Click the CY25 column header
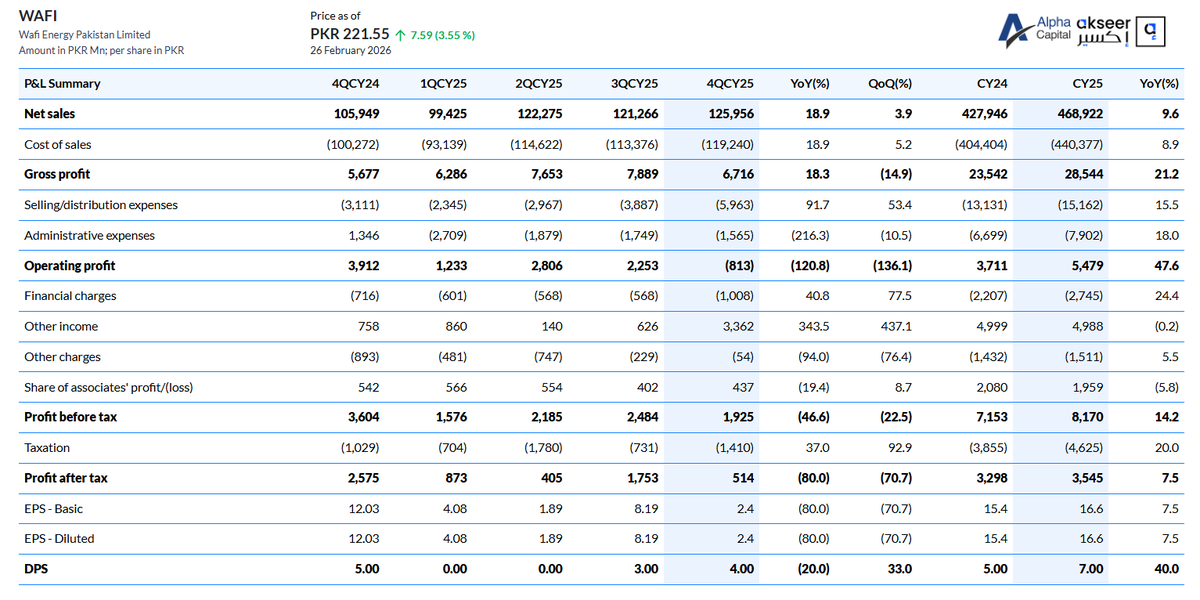 [x=1087, y=84]
